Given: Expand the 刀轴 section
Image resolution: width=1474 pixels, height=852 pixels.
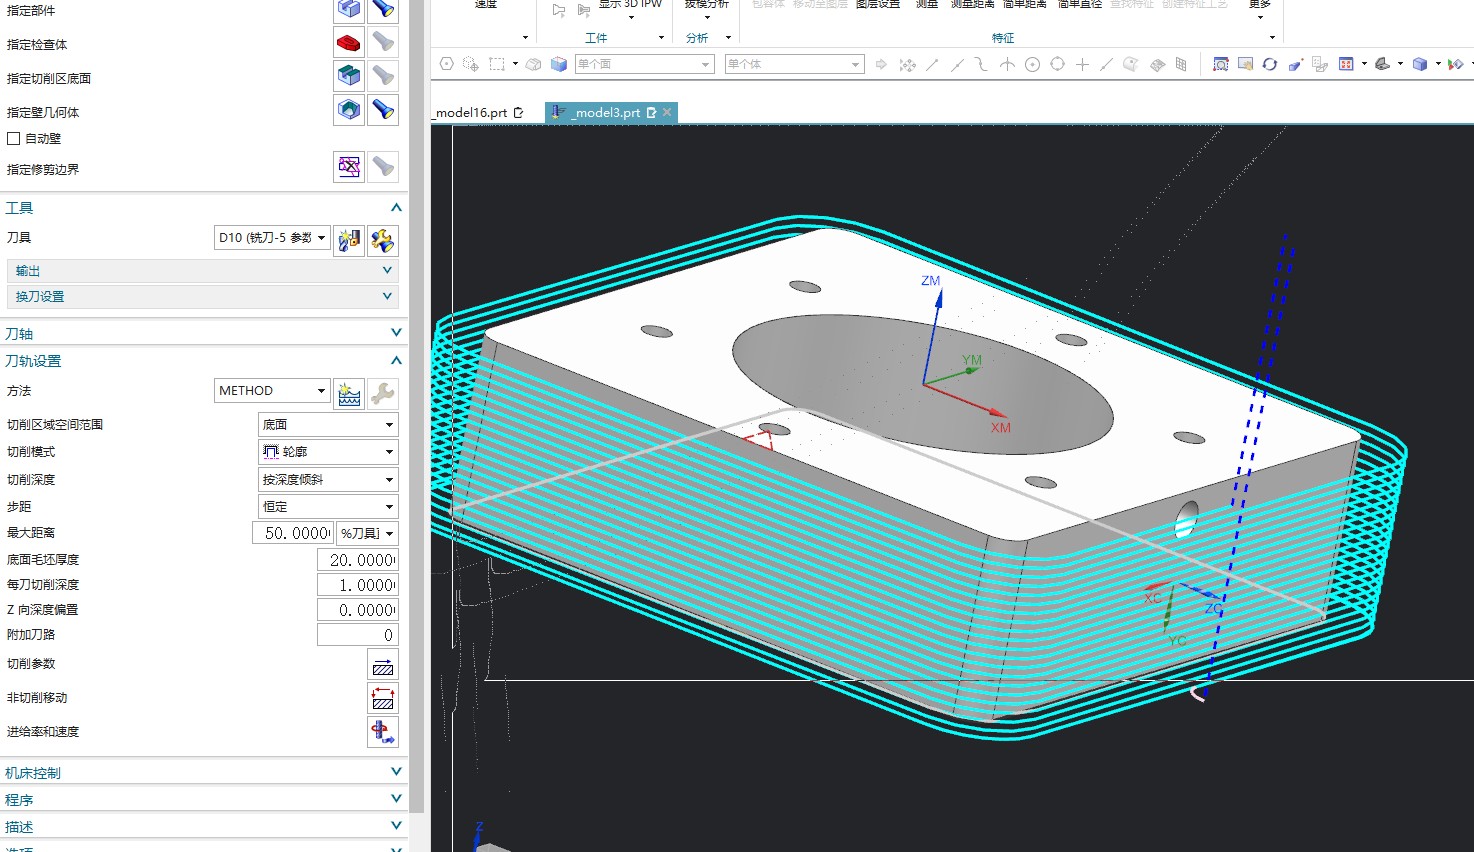Looking at the screenshot, I should point(396,333).
